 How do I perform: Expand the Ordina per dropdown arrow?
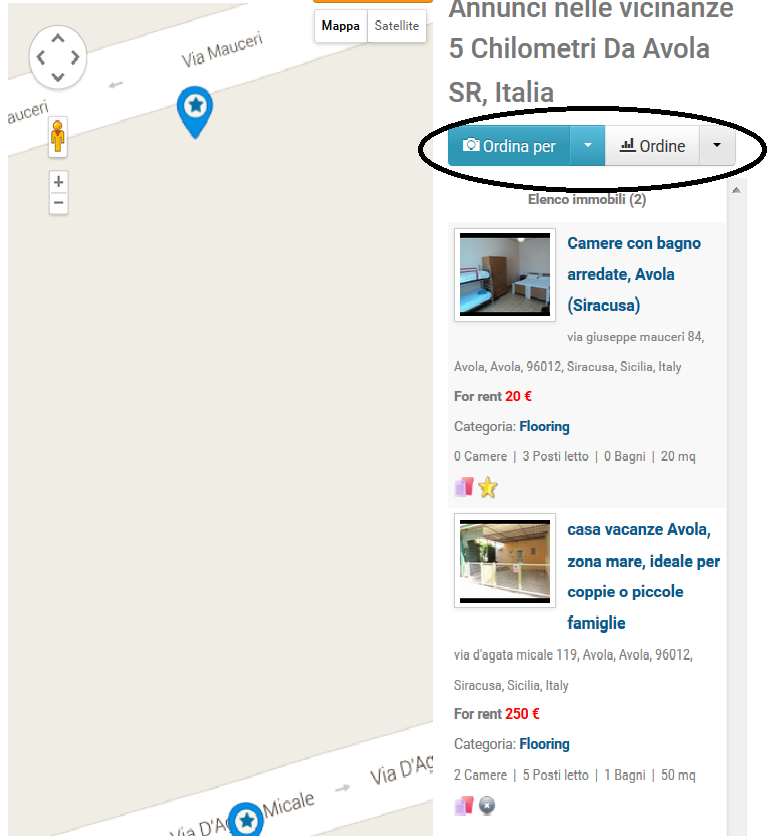[x=587, y=146]
